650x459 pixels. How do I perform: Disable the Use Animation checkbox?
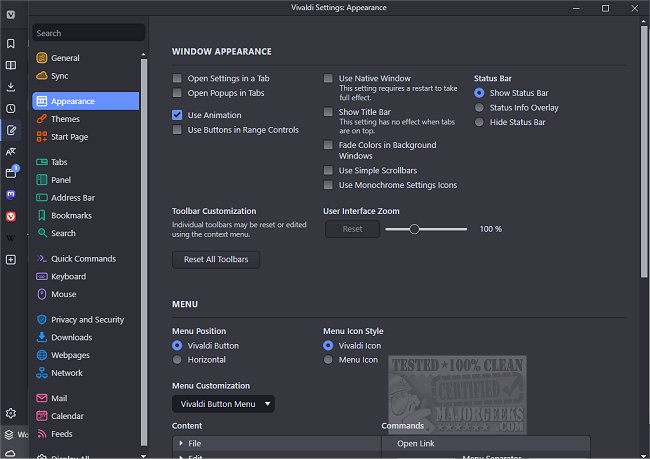click(177, 115)
